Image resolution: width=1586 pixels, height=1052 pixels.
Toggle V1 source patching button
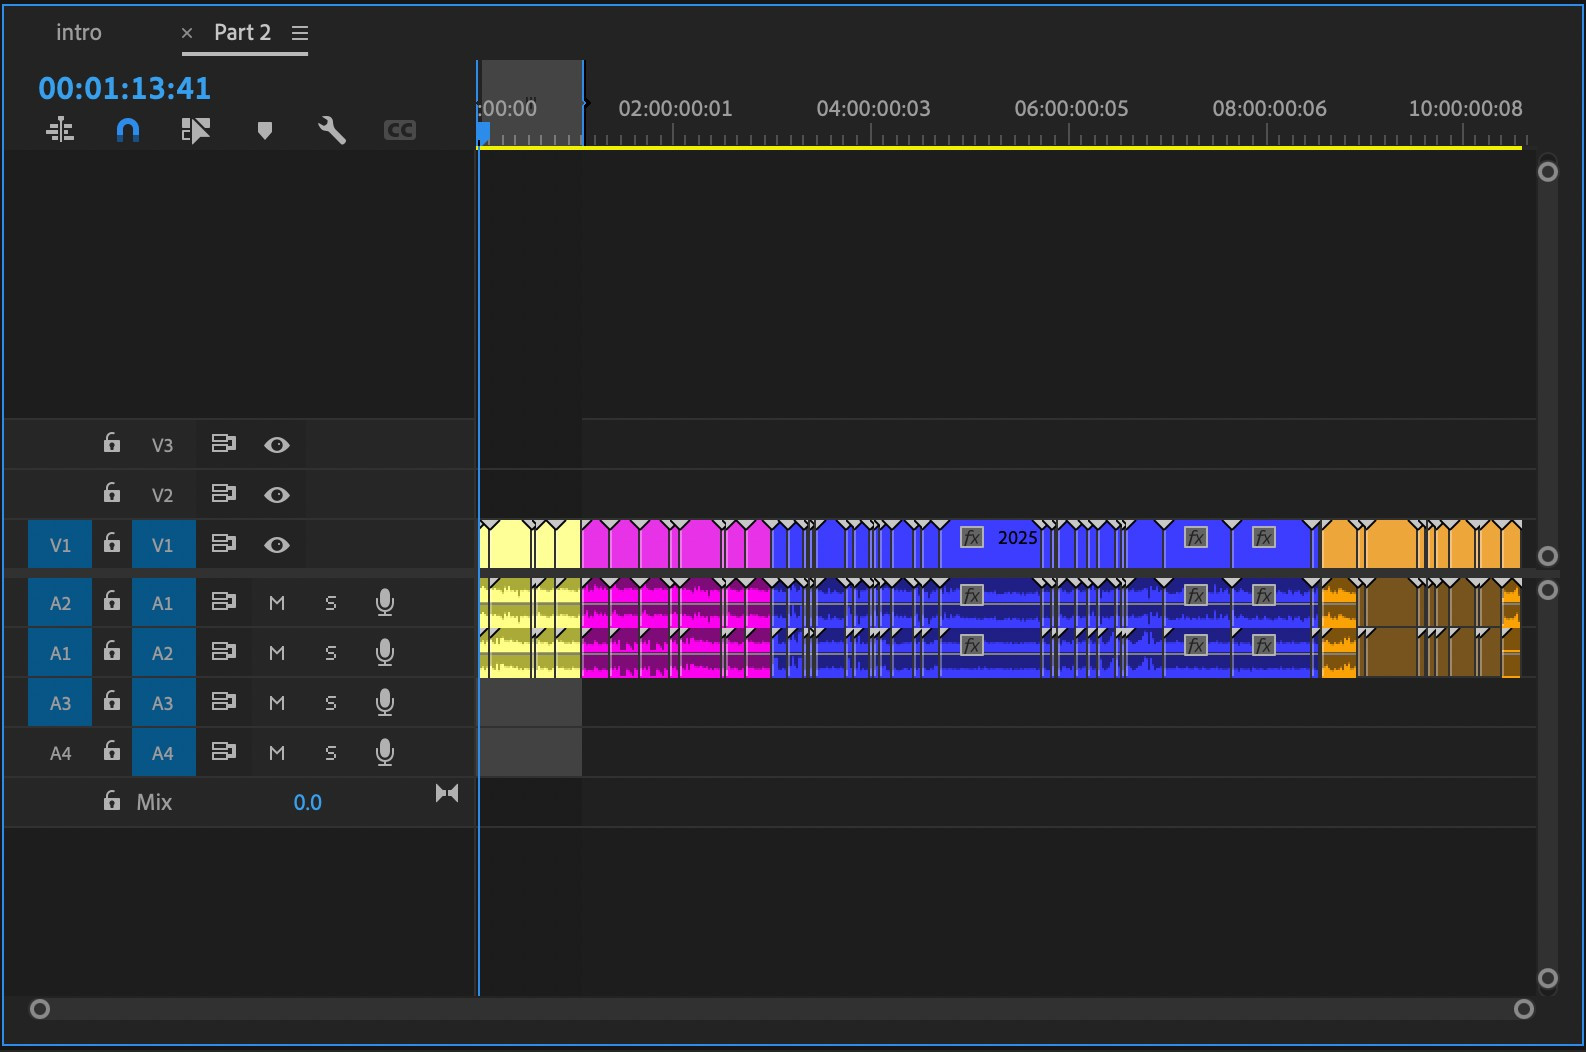coord(60,545)
